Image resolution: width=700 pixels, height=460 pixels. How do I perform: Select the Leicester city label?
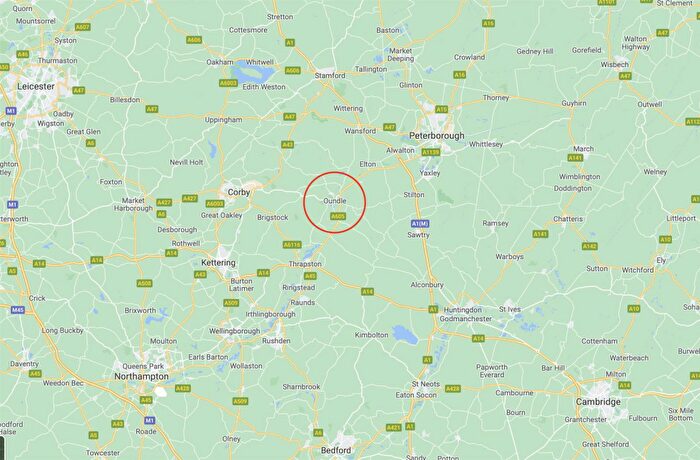click(36, 86)
